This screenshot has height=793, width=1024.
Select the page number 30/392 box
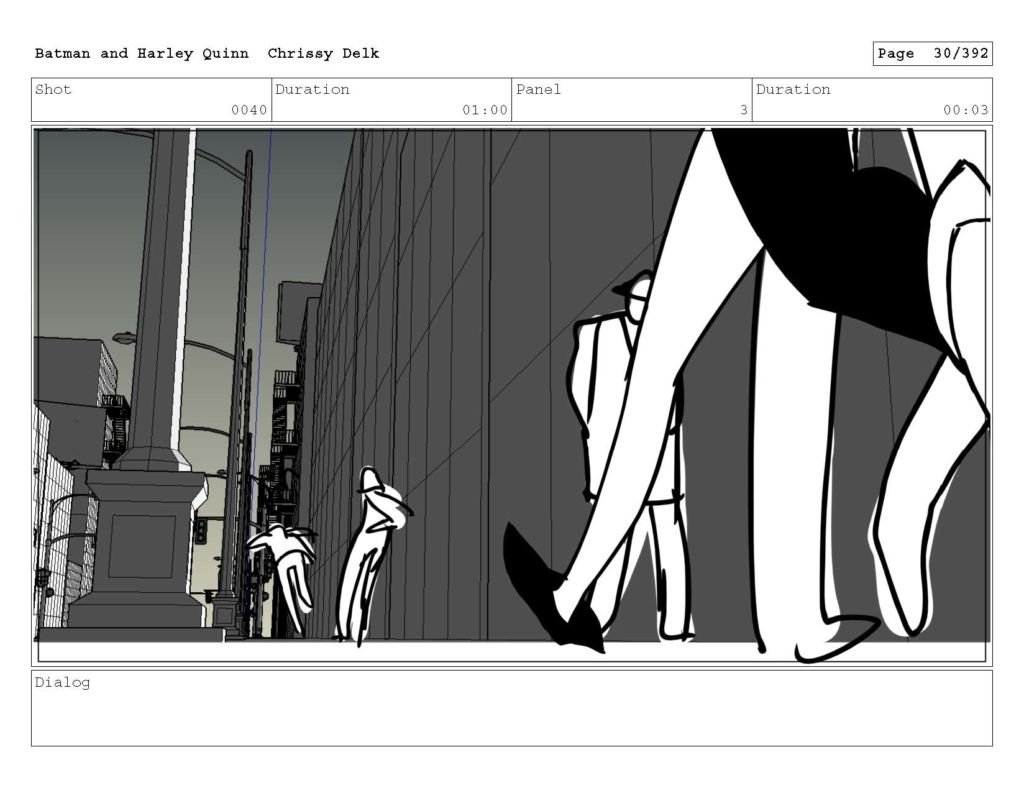coord(932,54)
